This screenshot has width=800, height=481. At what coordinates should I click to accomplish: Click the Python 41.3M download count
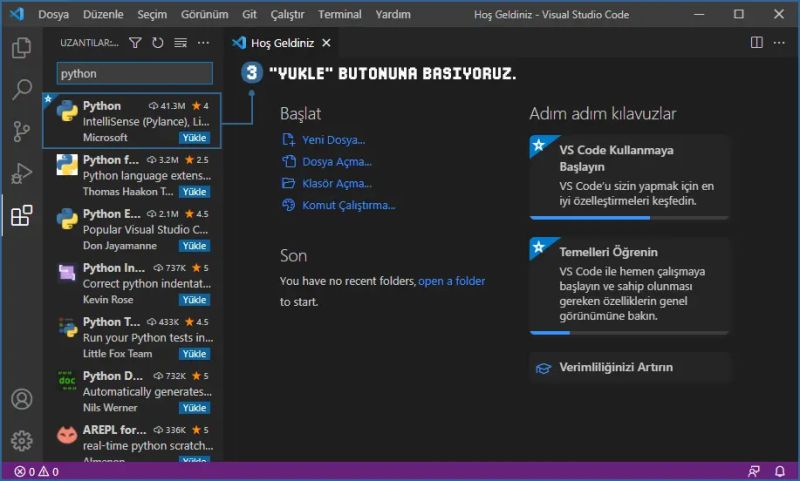click(x=167, y=106)
